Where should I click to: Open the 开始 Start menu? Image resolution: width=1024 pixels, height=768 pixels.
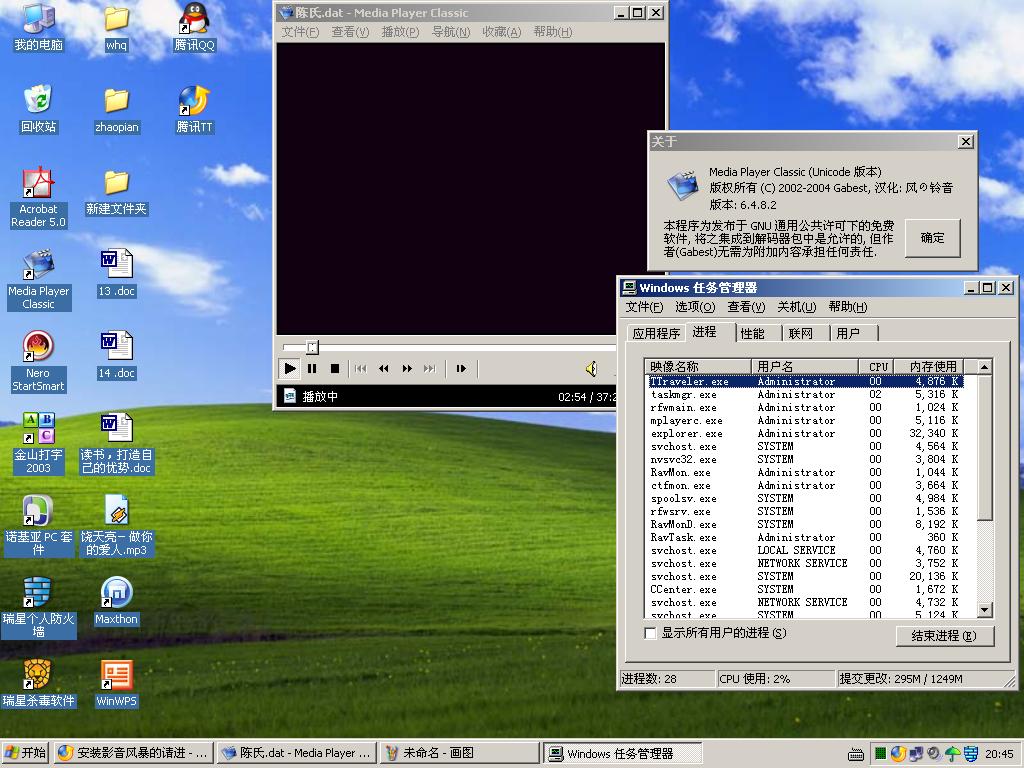[x=26, y=753]
